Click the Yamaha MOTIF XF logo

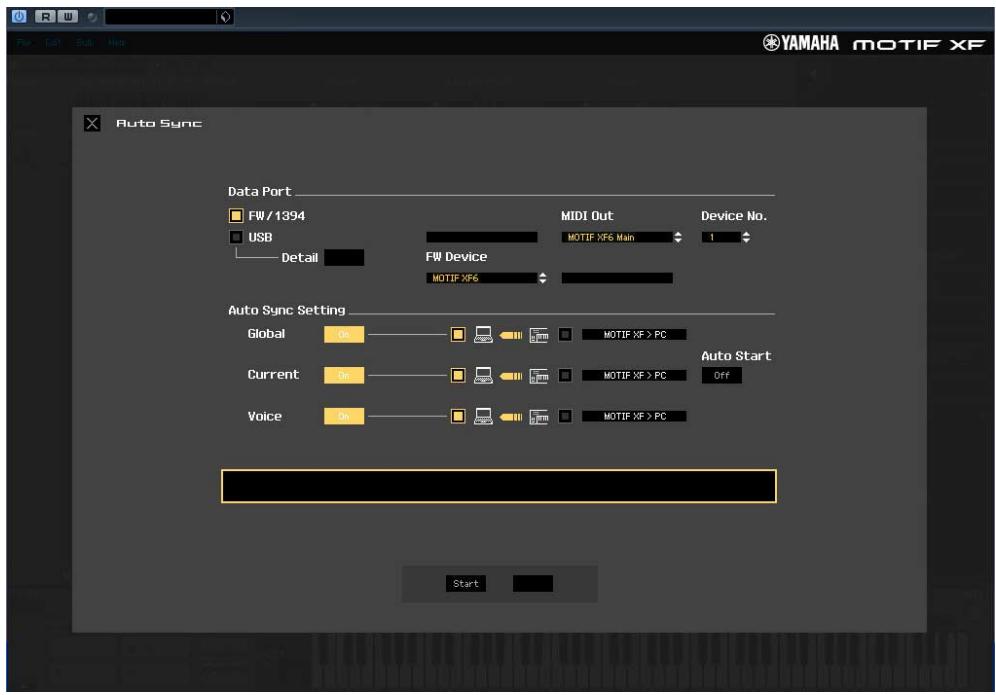coord(873,43)
